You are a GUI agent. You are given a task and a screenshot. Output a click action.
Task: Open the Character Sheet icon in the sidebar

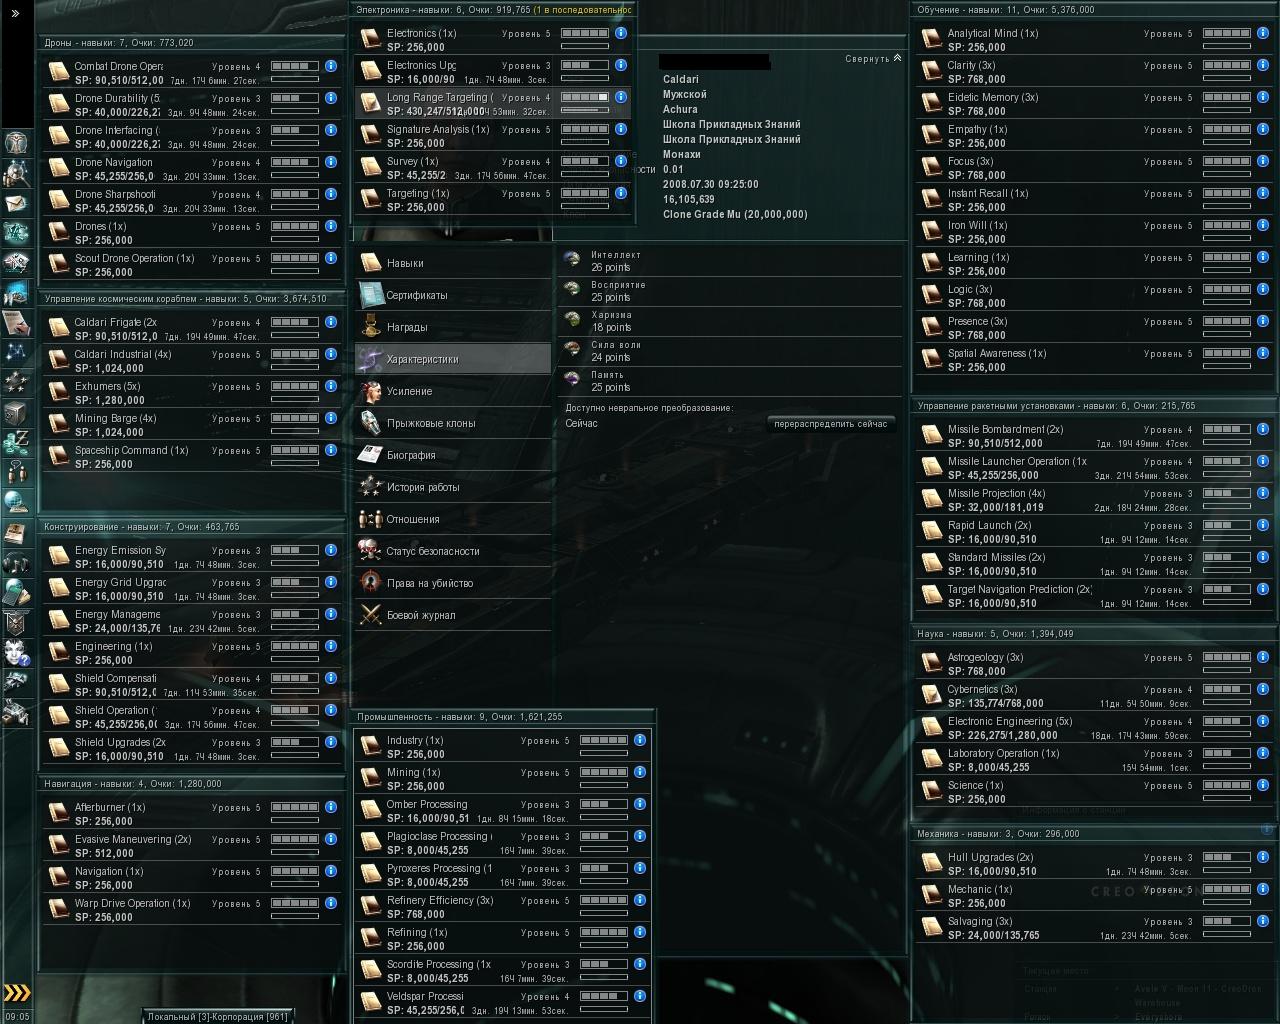click(17, 142)
